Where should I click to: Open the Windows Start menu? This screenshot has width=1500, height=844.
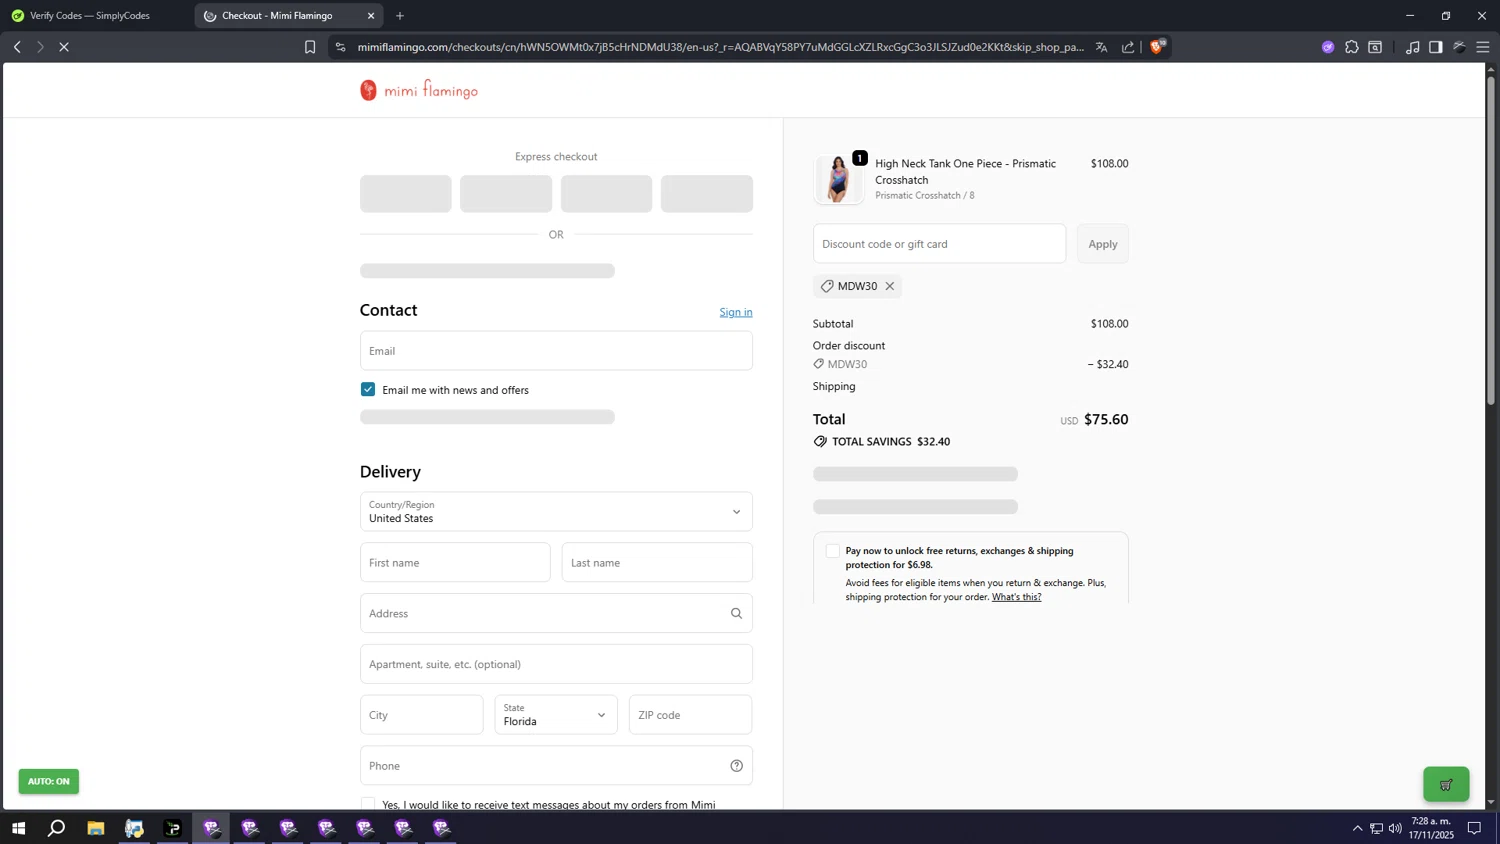pyautogui.click(x=18, y=828)
